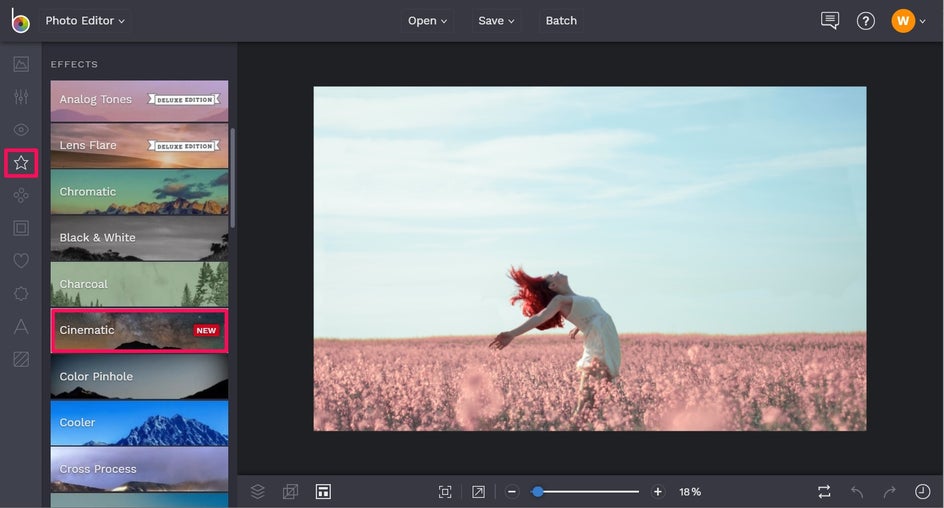The image size is (944, 508).
Task: Select the Charcoal effect category
Action: [139, 284]
